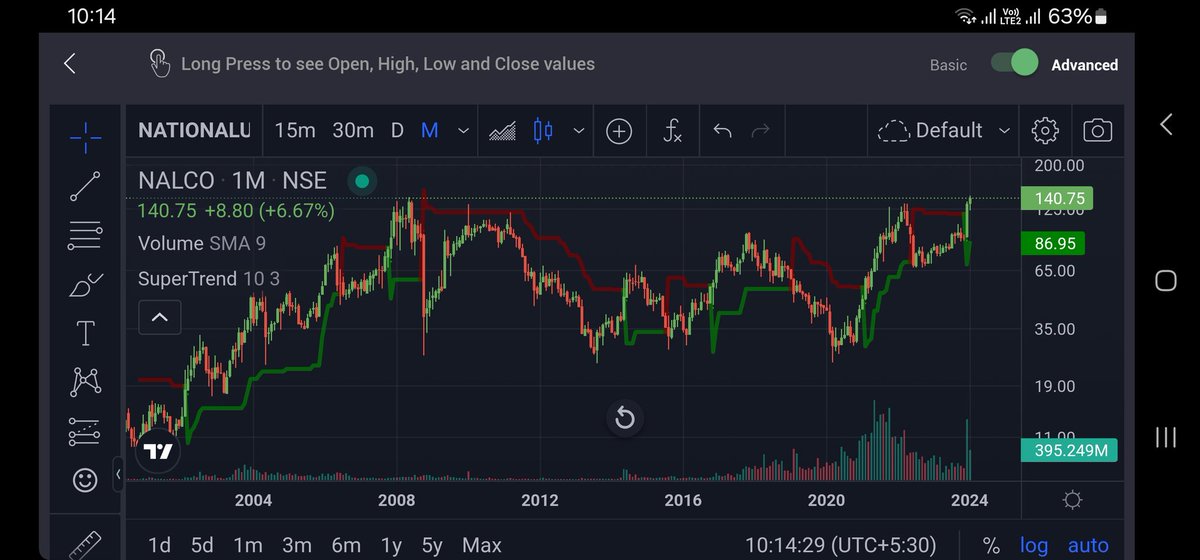
Task: Click the 140.75 current price label
Action: tap(1056, 199)
